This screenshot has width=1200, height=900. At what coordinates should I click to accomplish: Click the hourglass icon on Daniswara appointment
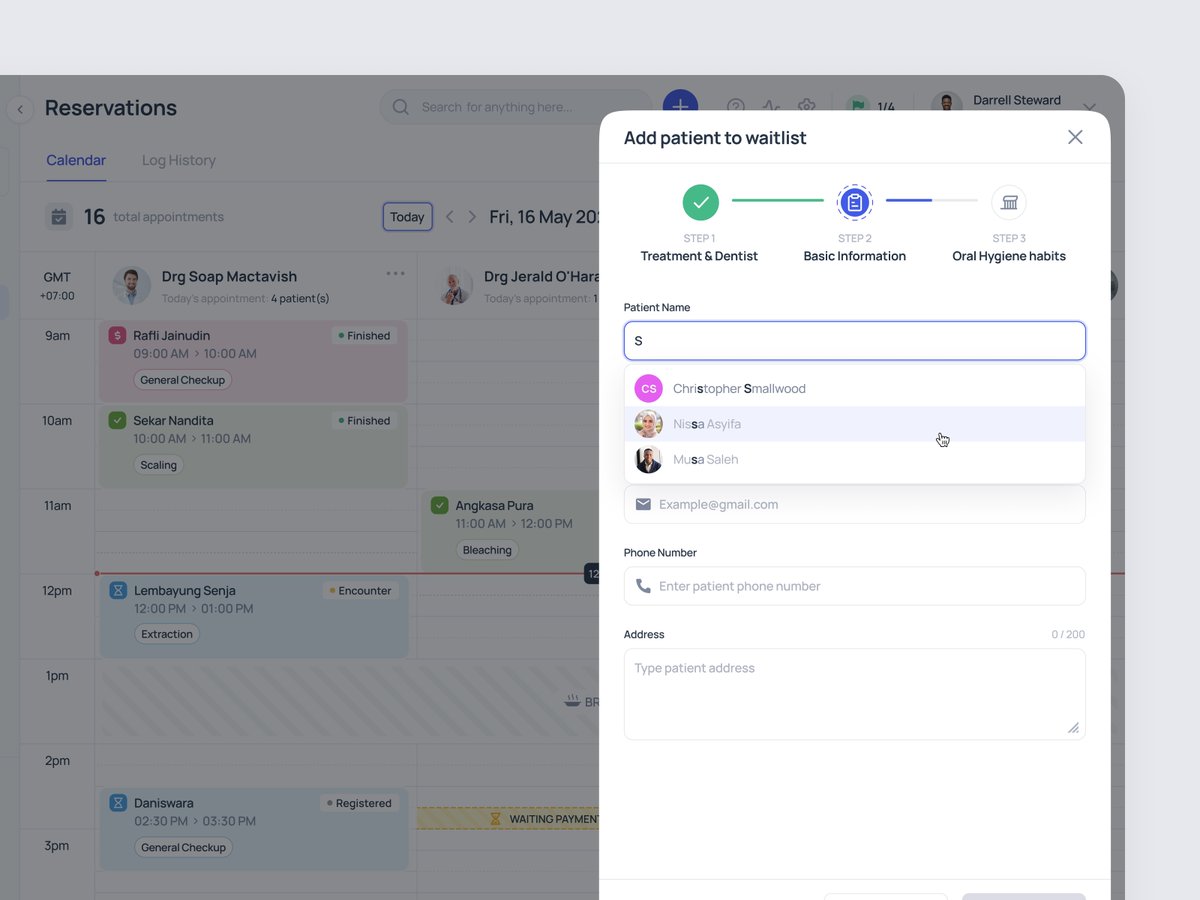click(x=118, y=803)
